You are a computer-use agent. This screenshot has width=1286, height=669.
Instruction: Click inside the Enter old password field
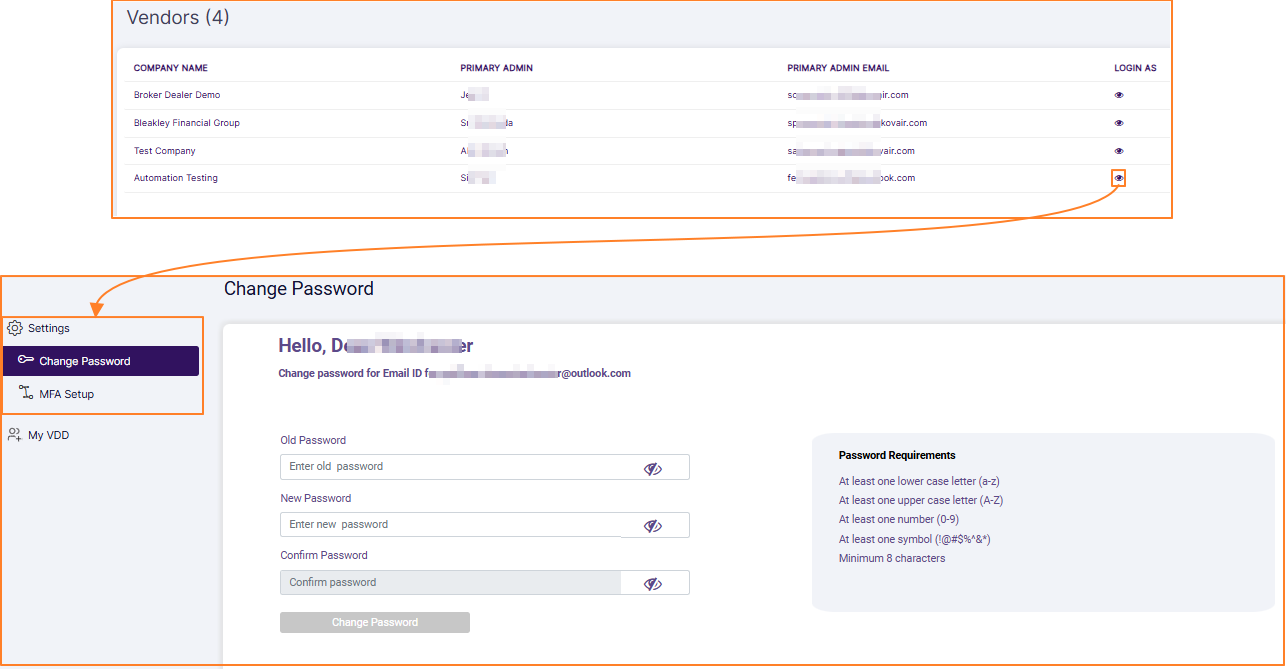pos(450,466)
